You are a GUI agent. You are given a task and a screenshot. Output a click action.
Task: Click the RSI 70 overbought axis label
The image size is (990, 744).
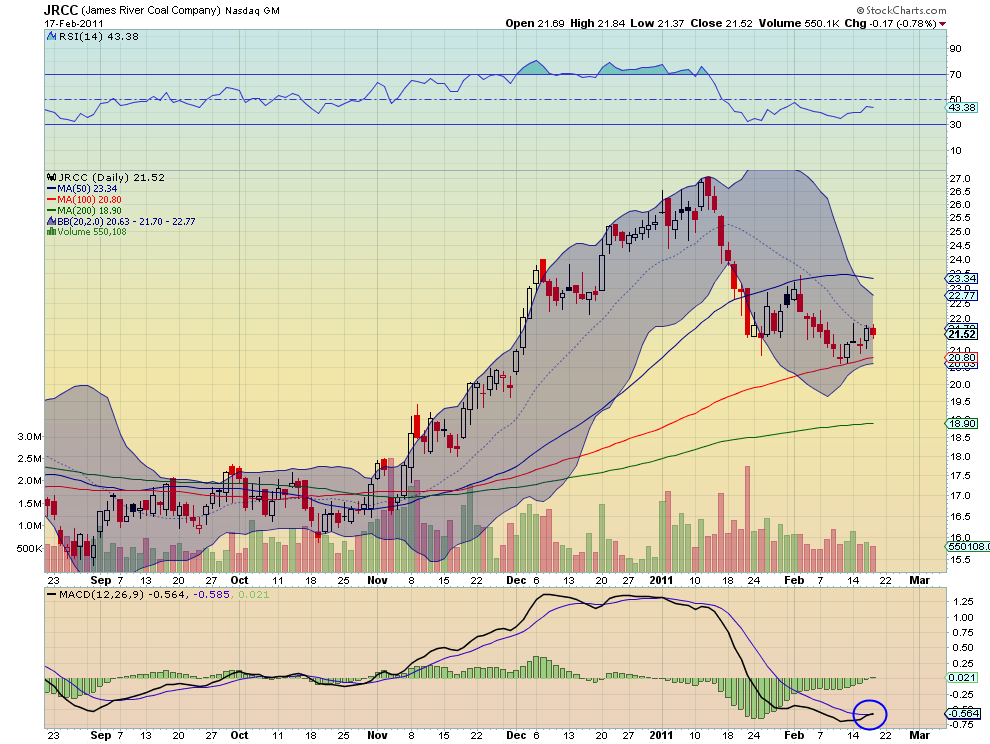point(955,75)
